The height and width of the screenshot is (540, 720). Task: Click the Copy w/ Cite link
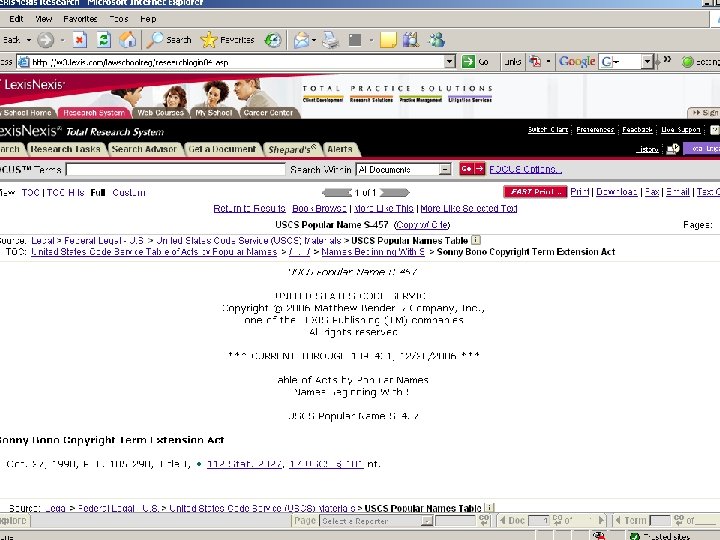pyautogui.click(x=422, y=225)
